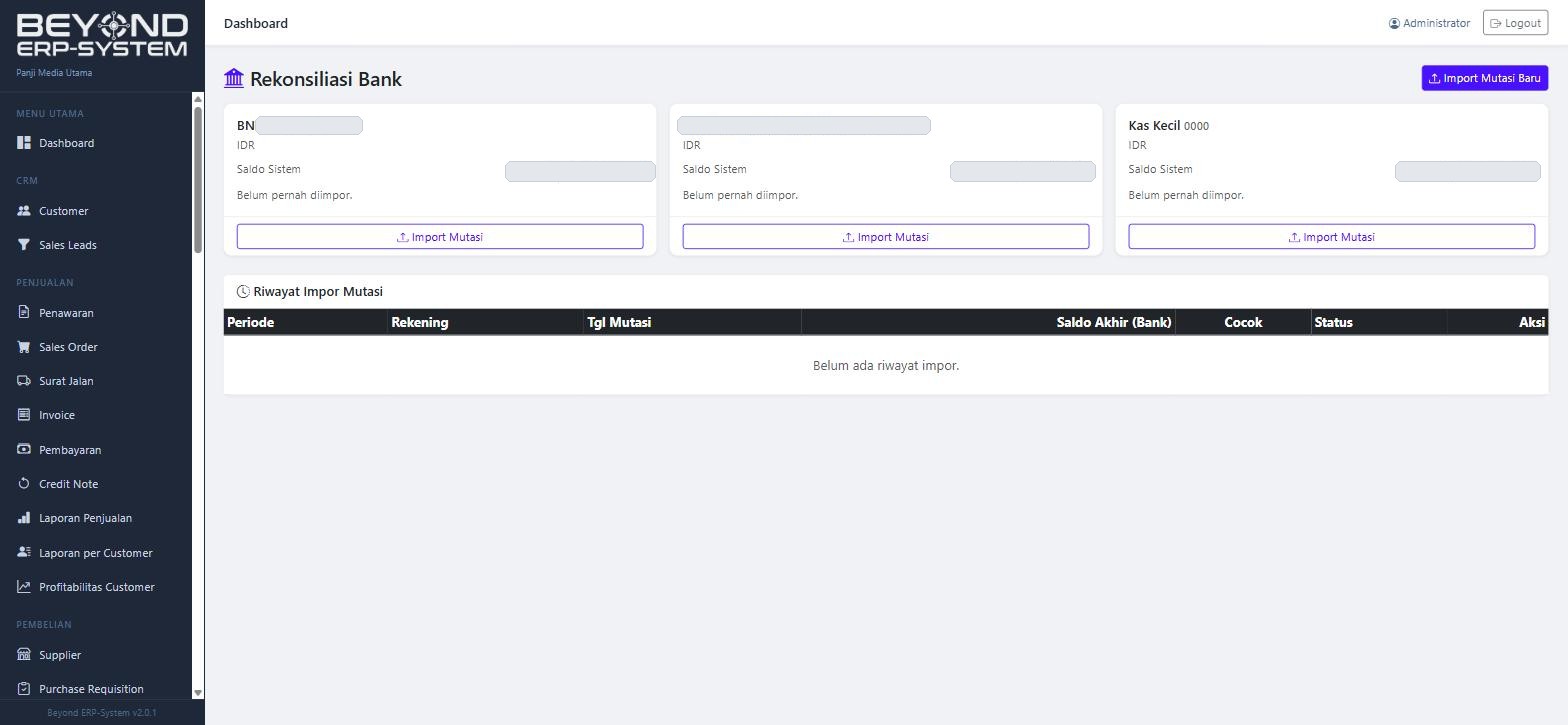Click the Kas Kecil 0000 account title
1568x725 pixels.
[x=1169, y=126]
